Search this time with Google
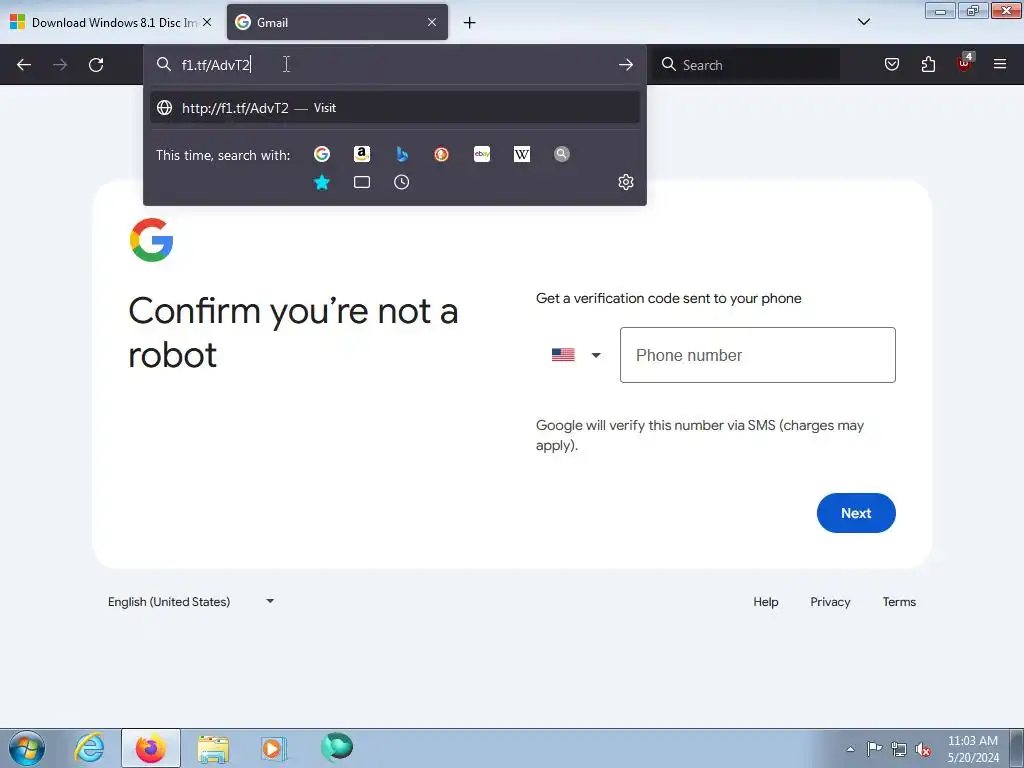Image resolution: width=1024 pixels, height=768 pixels. [322, 154]
